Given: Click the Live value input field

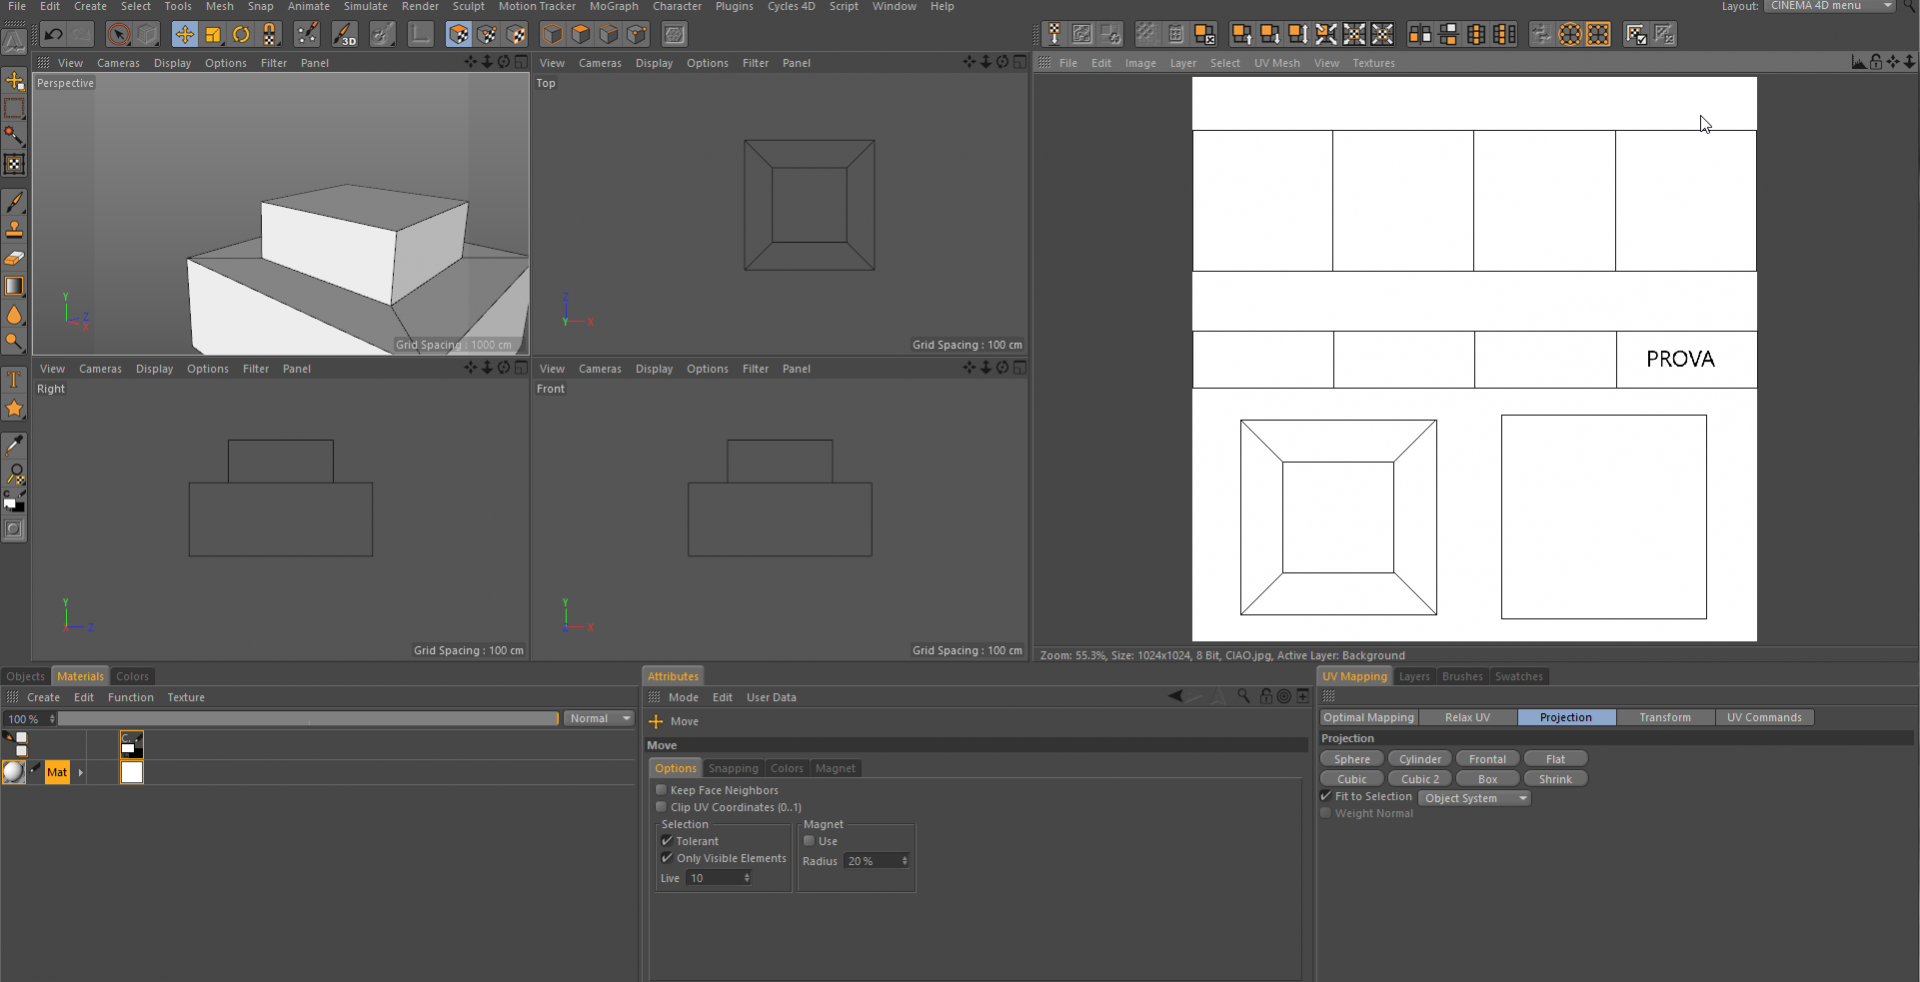Looking at the screenshot, I should pos(719,878).
